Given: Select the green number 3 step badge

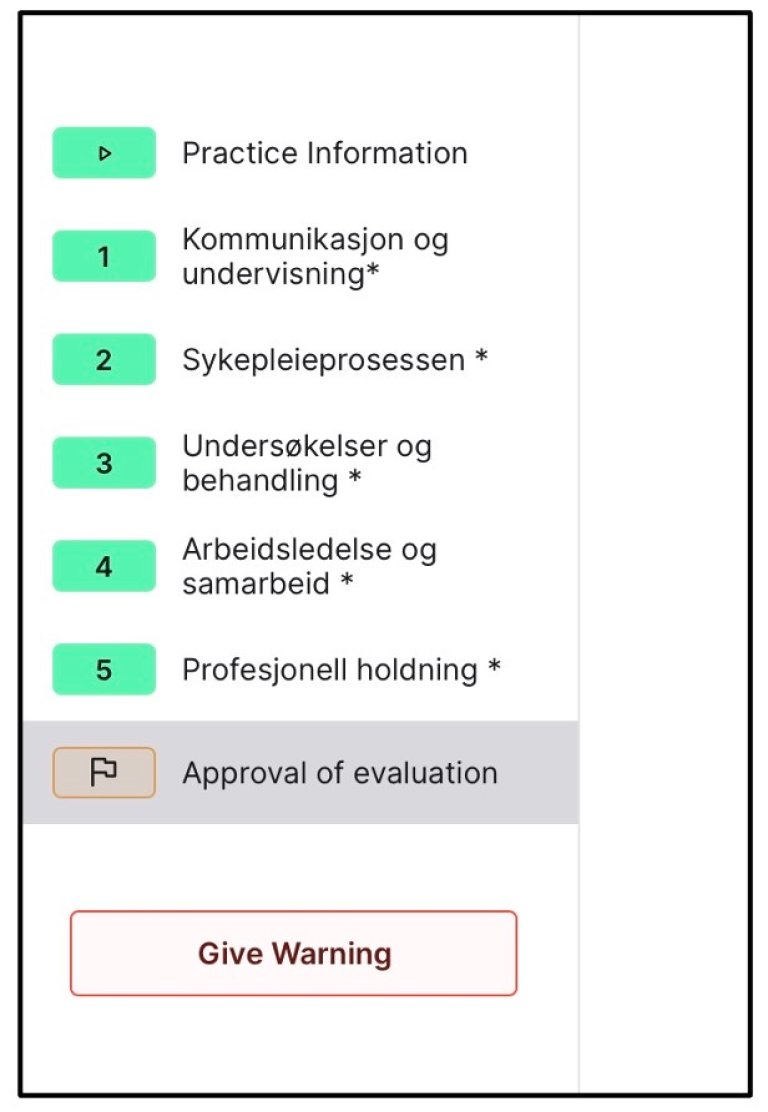Looking at the screenshot, I should pyautogui.click(x=104, y=463).
